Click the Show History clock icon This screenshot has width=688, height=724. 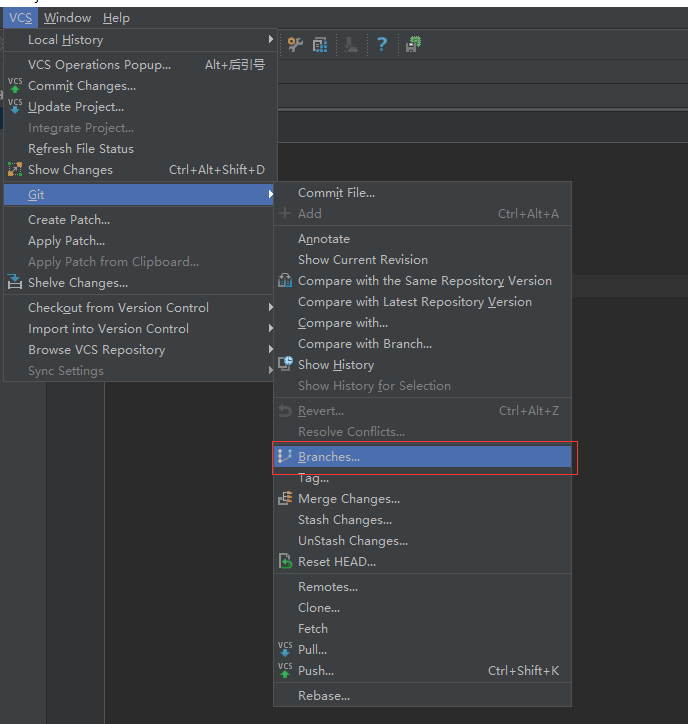coord(285,364)
